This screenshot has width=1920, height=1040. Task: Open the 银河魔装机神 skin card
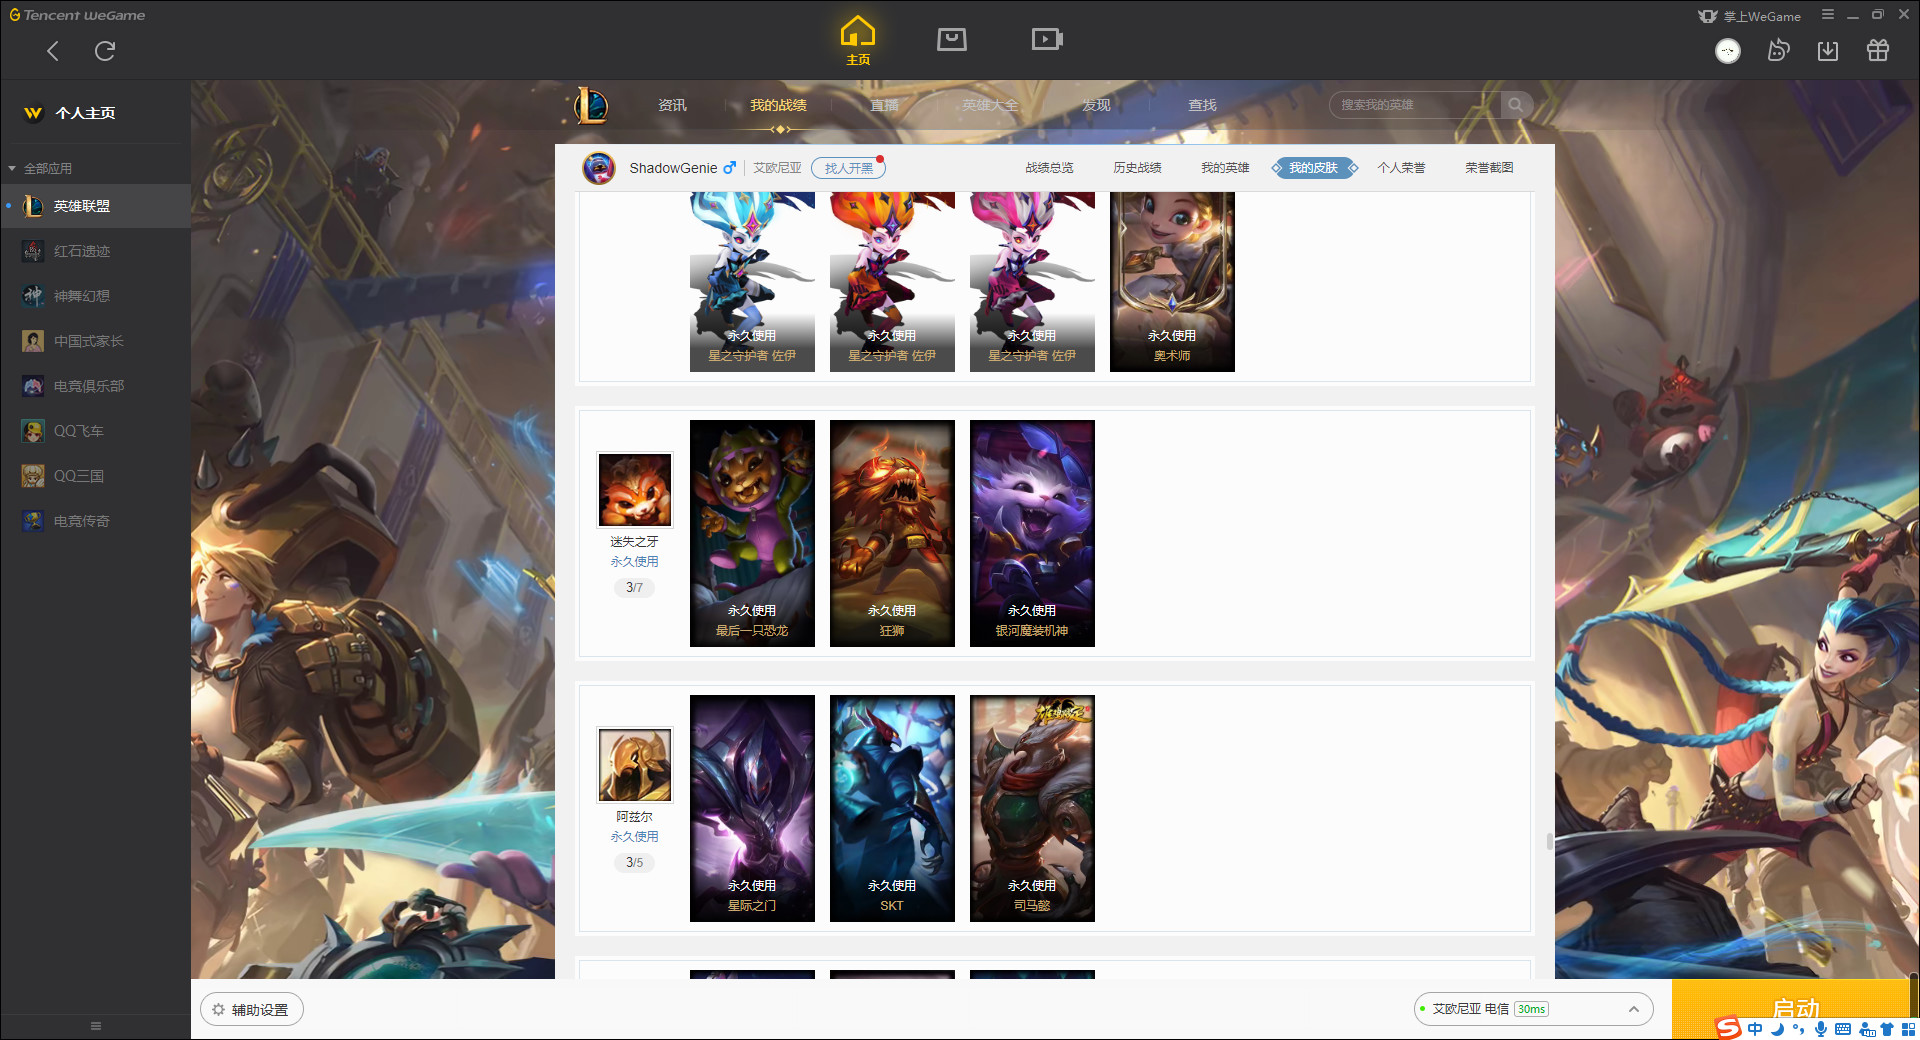[1032, 533]
